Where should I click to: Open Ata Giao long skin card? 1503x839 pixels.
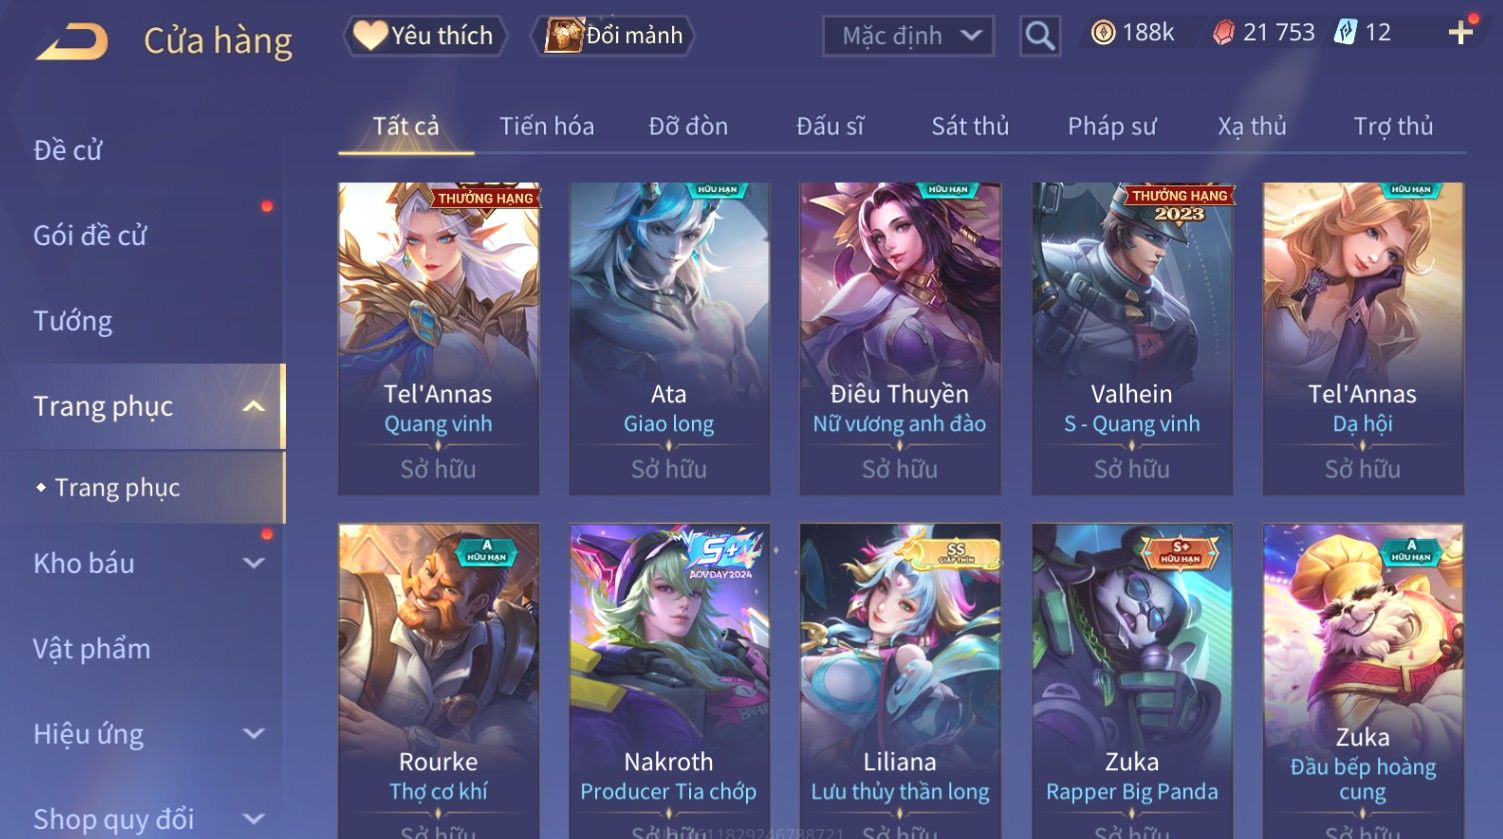coord(669,338)
